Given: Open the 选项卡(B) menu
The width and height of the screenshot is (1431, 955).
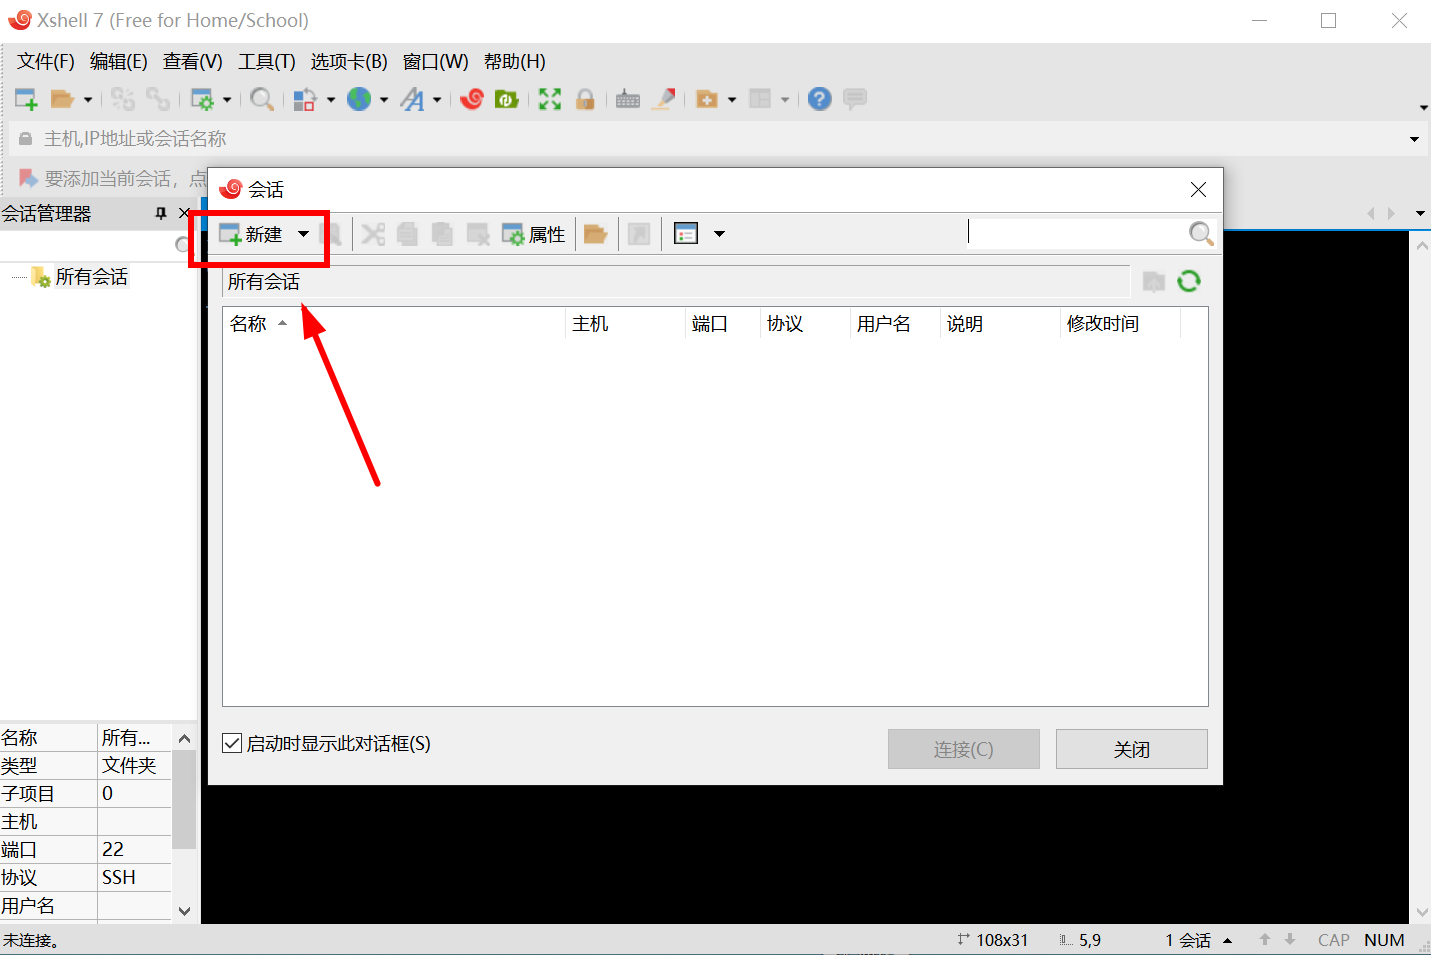Looking at the screenshot, I should tap(349, 62).
